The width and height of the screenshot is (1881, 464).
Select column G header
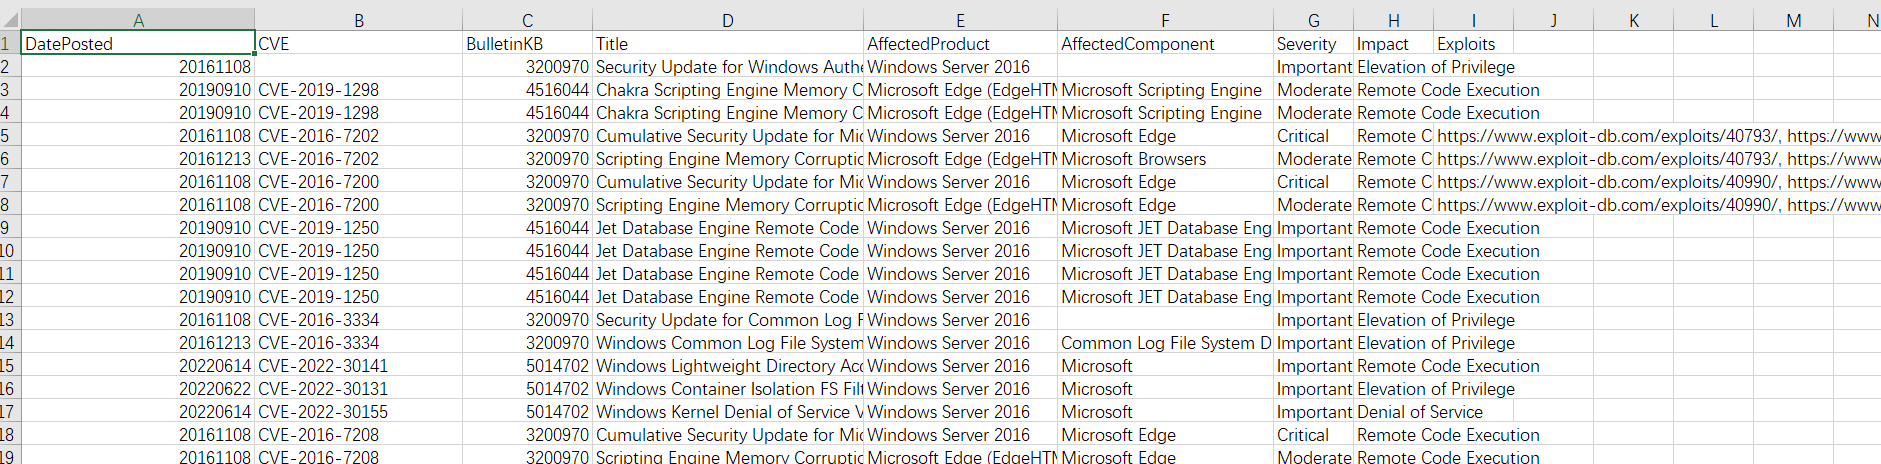point(1313,20)
